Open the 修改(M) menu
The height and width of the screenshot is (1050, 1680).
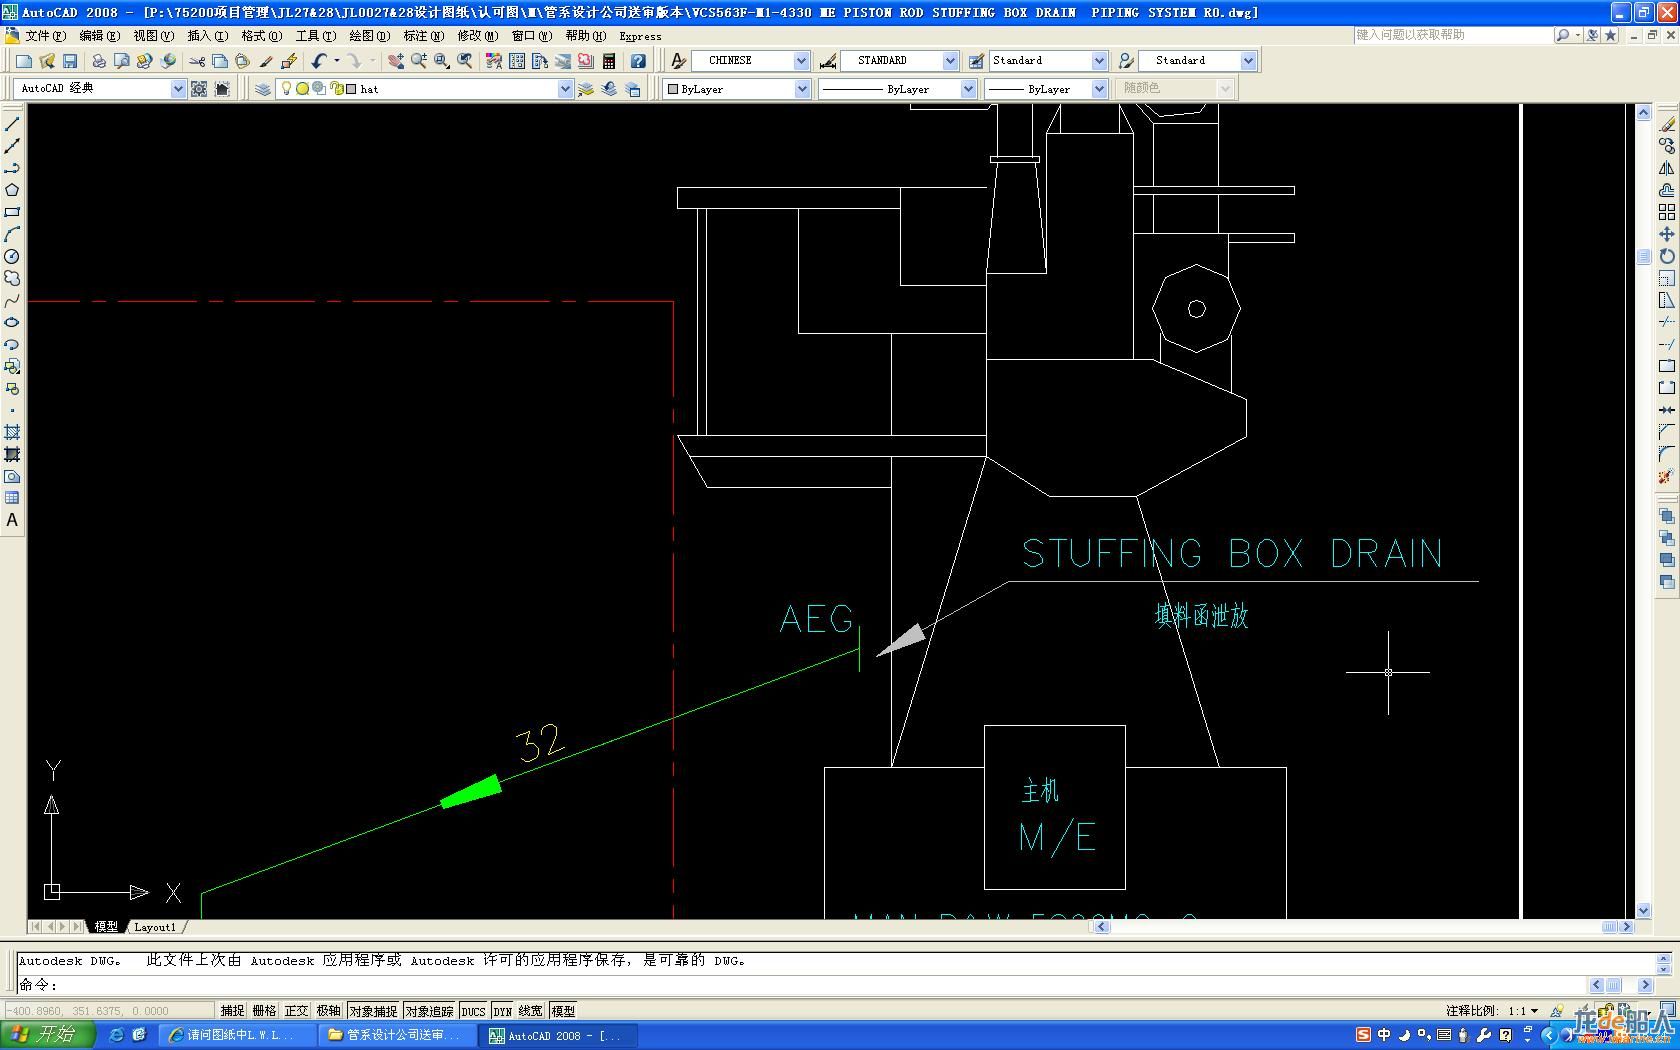[x=477, y=36]
